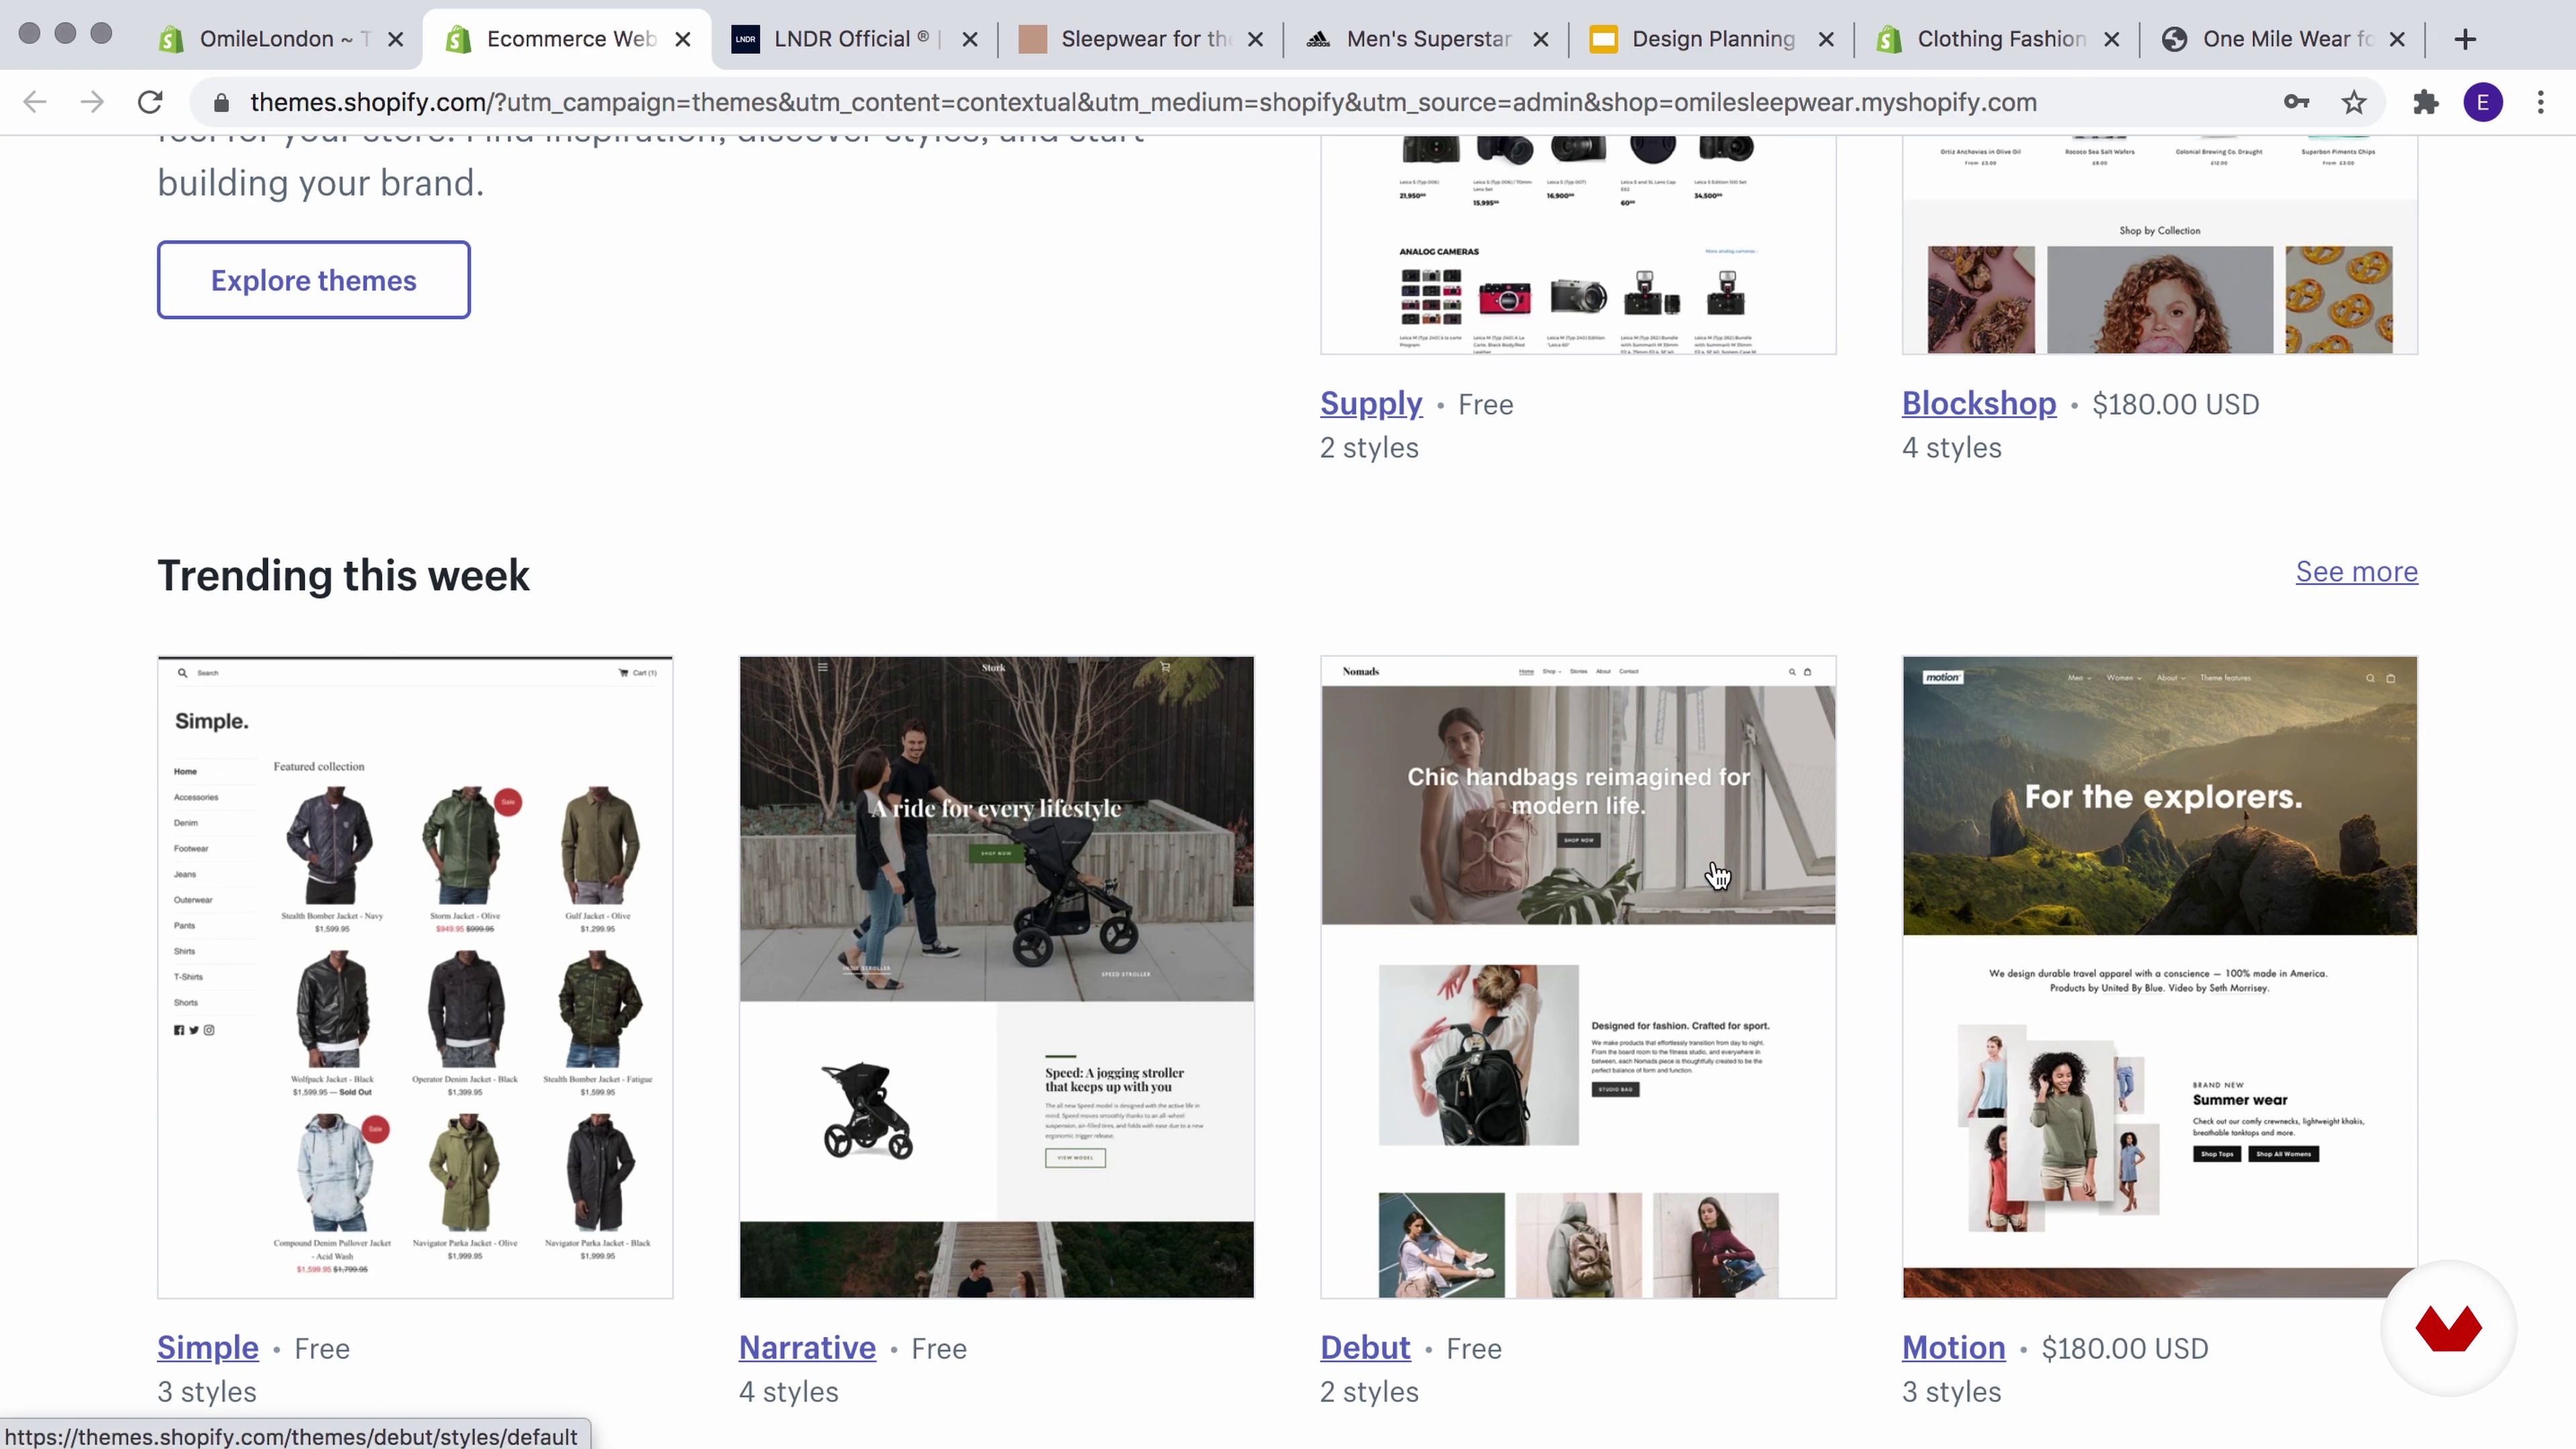The width and height of the screenshot is (2576, 1449).
Task: Click the Narrative stroller theme preview
Action: (x=996, y=977)
